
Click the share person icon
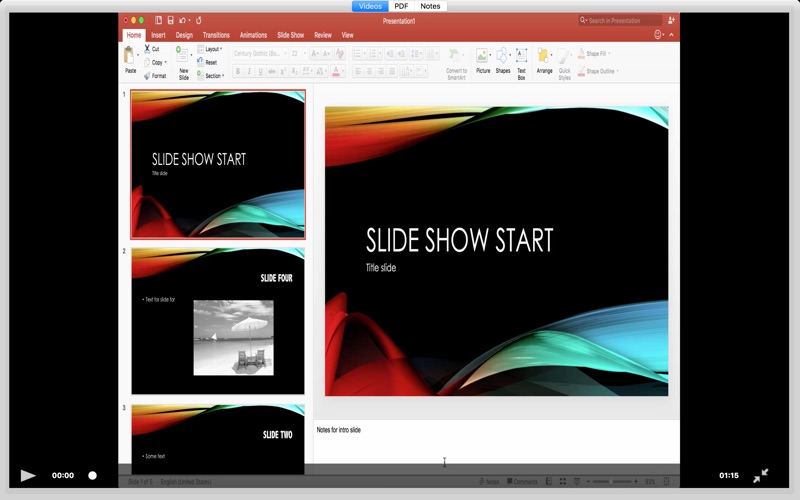point(671,20)
